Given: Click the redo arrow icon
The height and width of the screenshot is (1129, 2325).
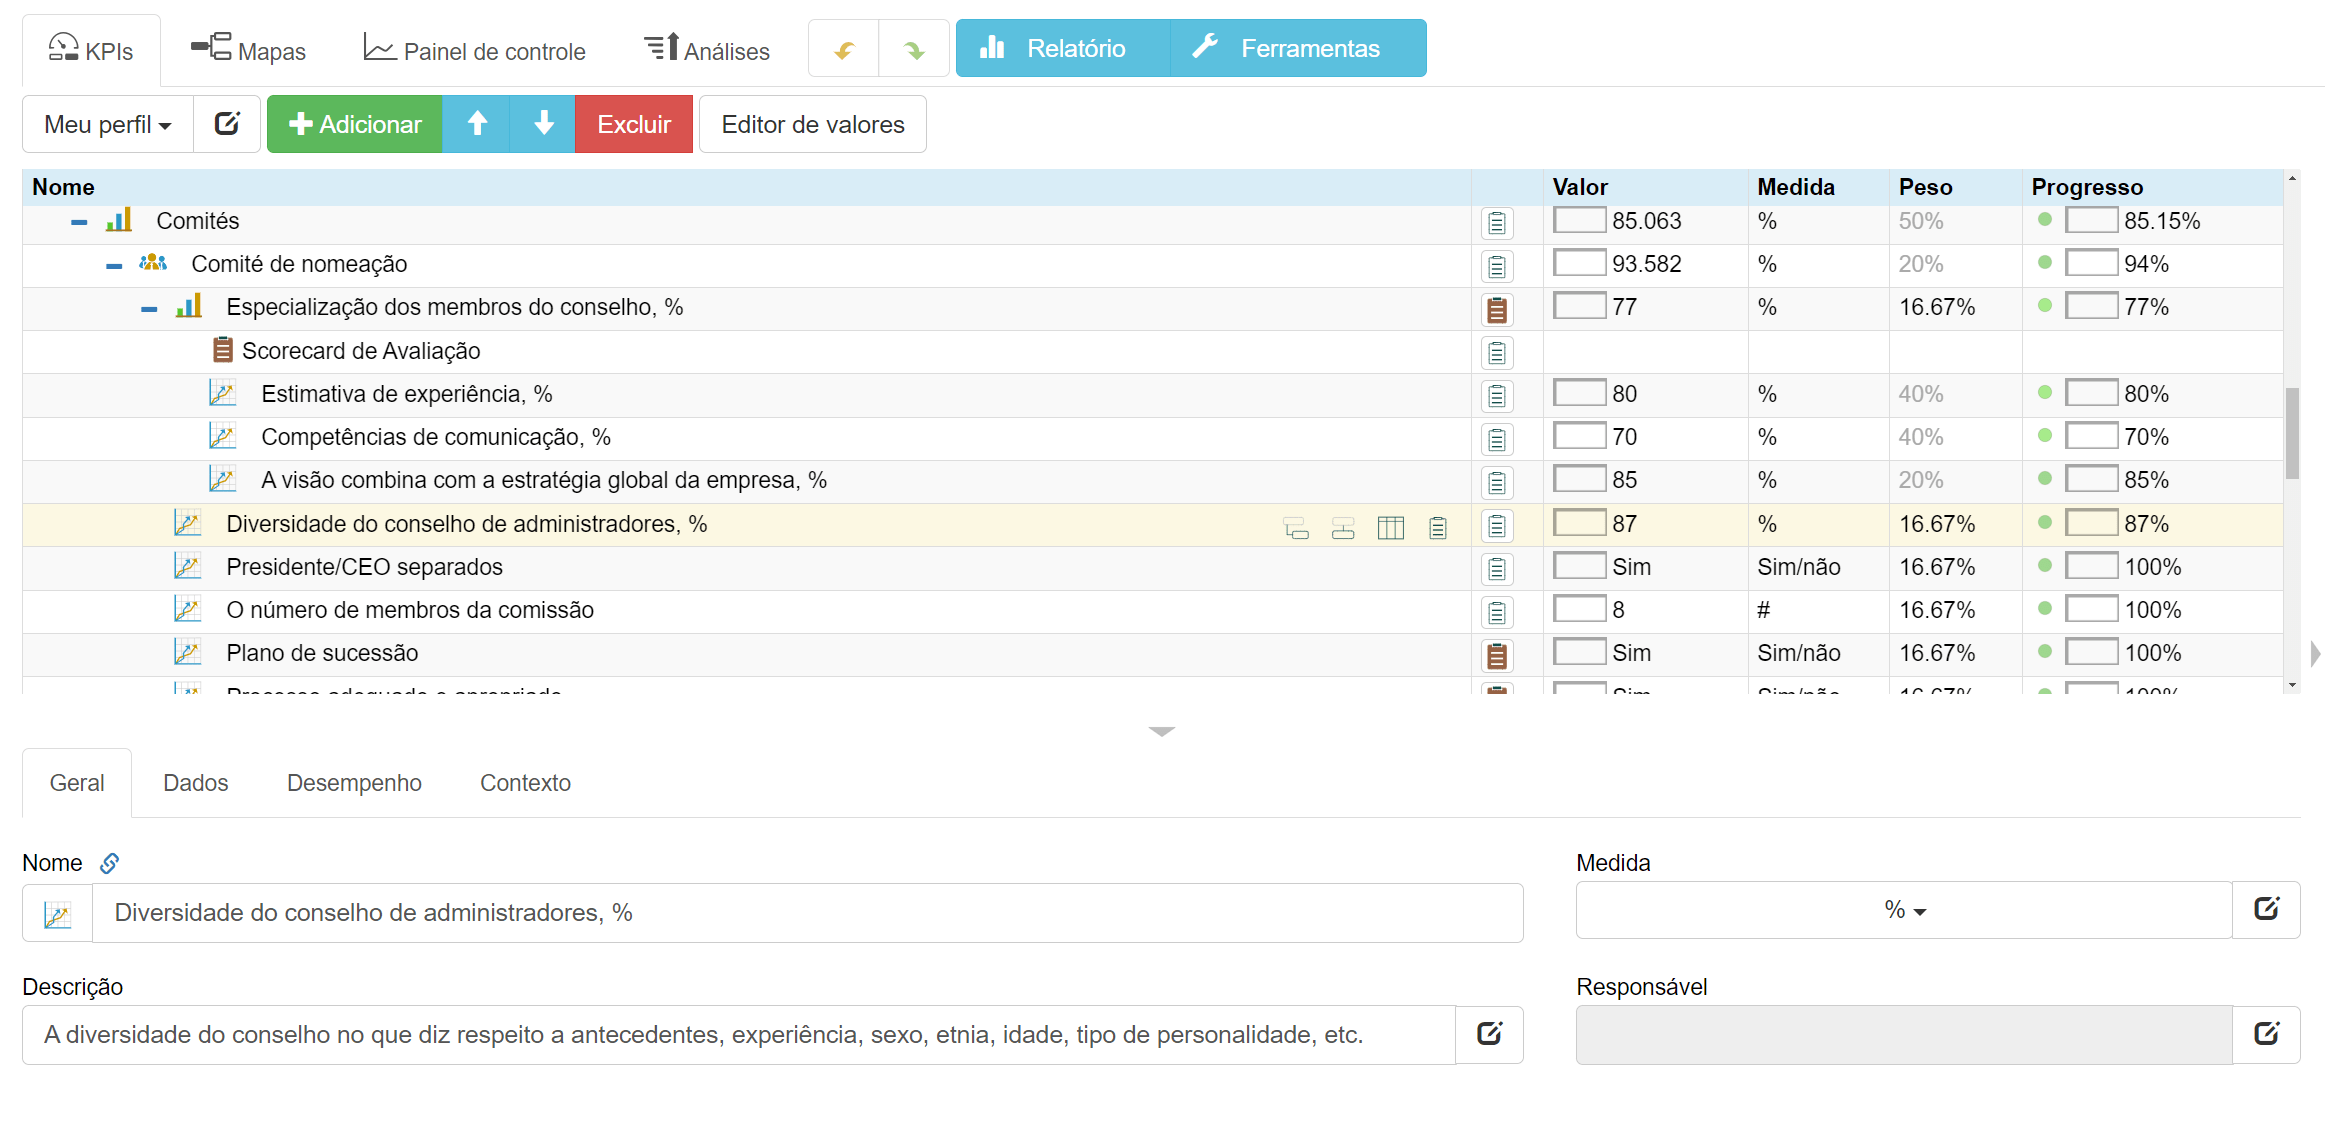Looking at the screenshot, I should coord(913,47).
